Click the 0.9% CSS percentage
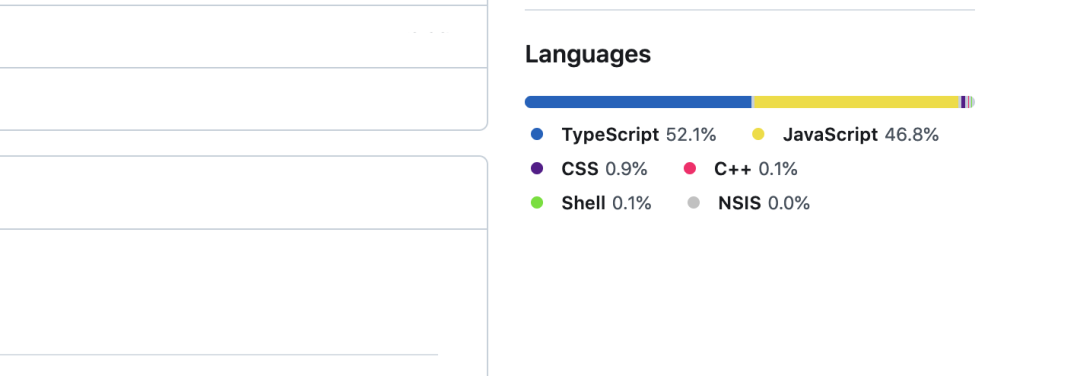The image size is (1080, 376). pyautogui.click(x=627, y=169)
